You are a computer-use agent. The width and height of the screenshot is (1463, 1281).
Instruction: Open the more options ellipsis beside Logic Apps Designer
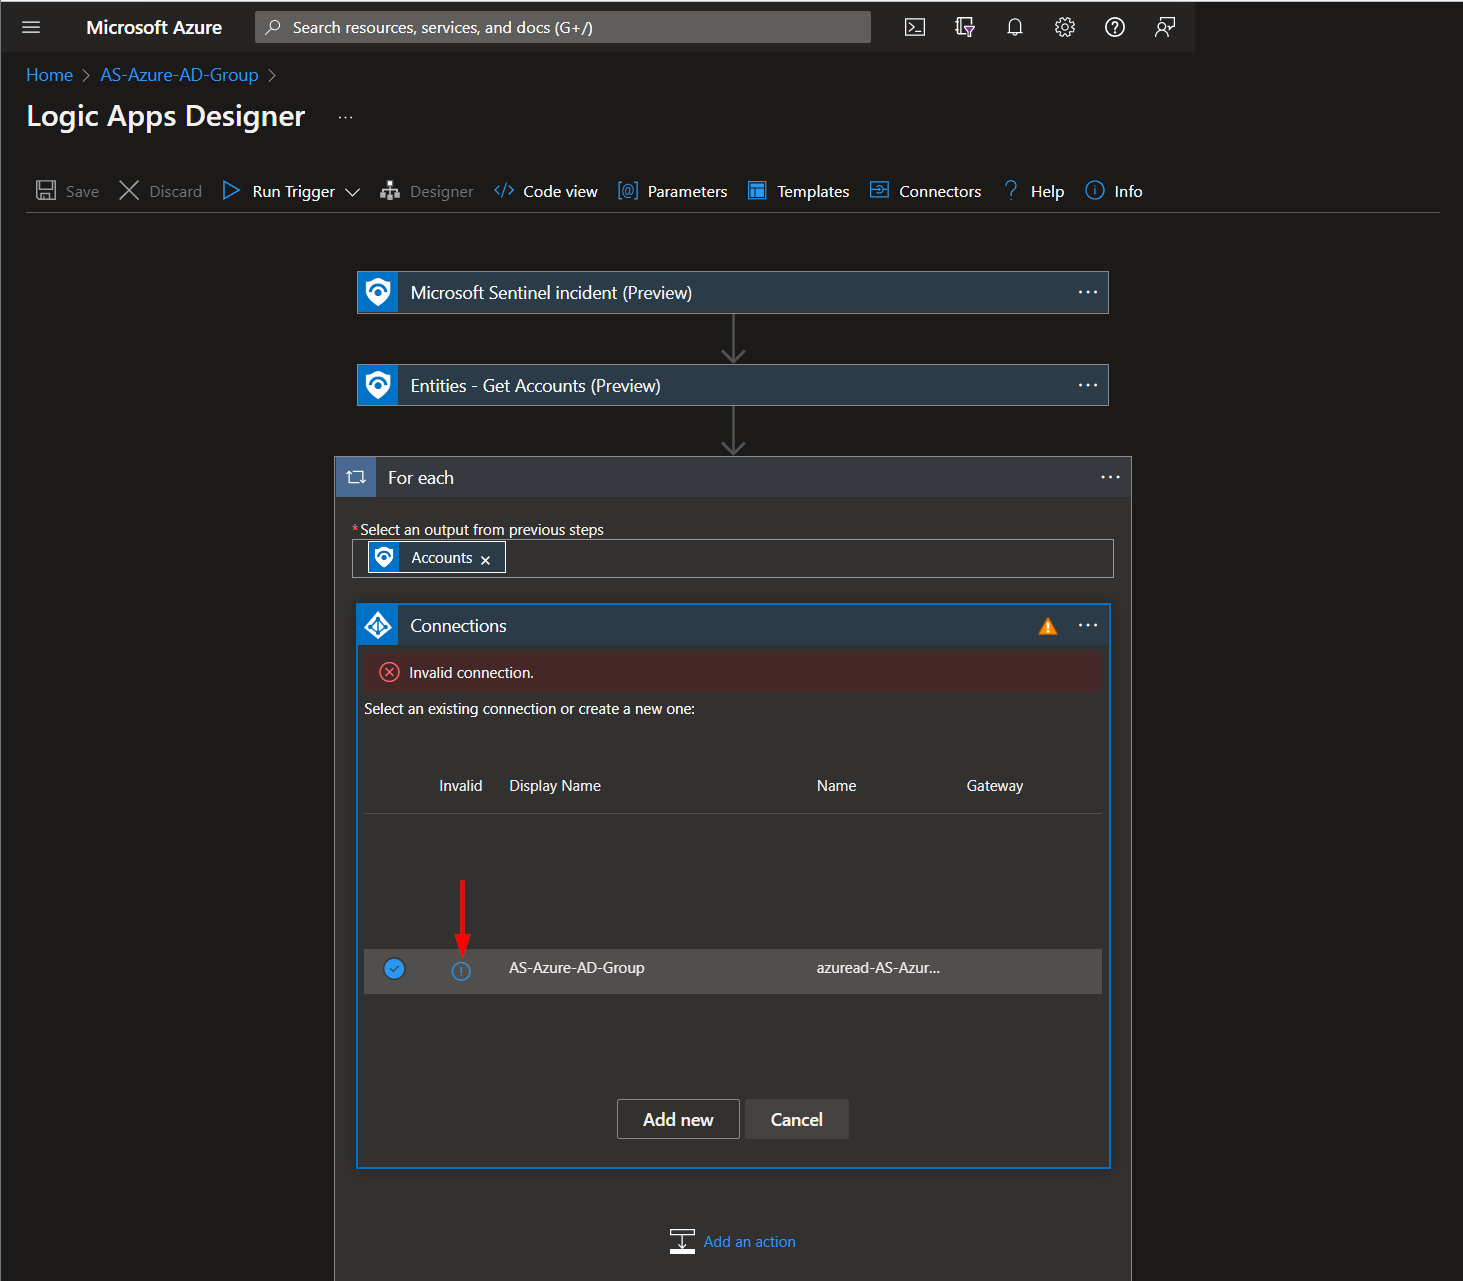[345, 117]
